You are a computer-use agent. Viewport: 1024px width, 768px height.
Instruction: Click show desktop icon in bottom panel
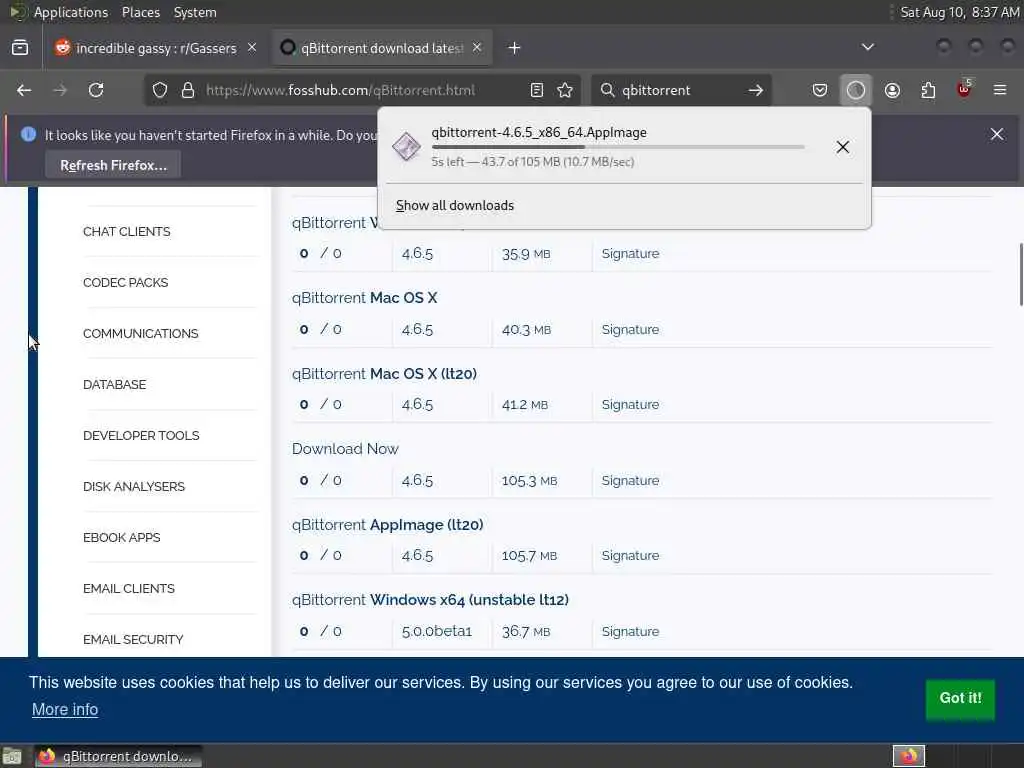[12, 757]
